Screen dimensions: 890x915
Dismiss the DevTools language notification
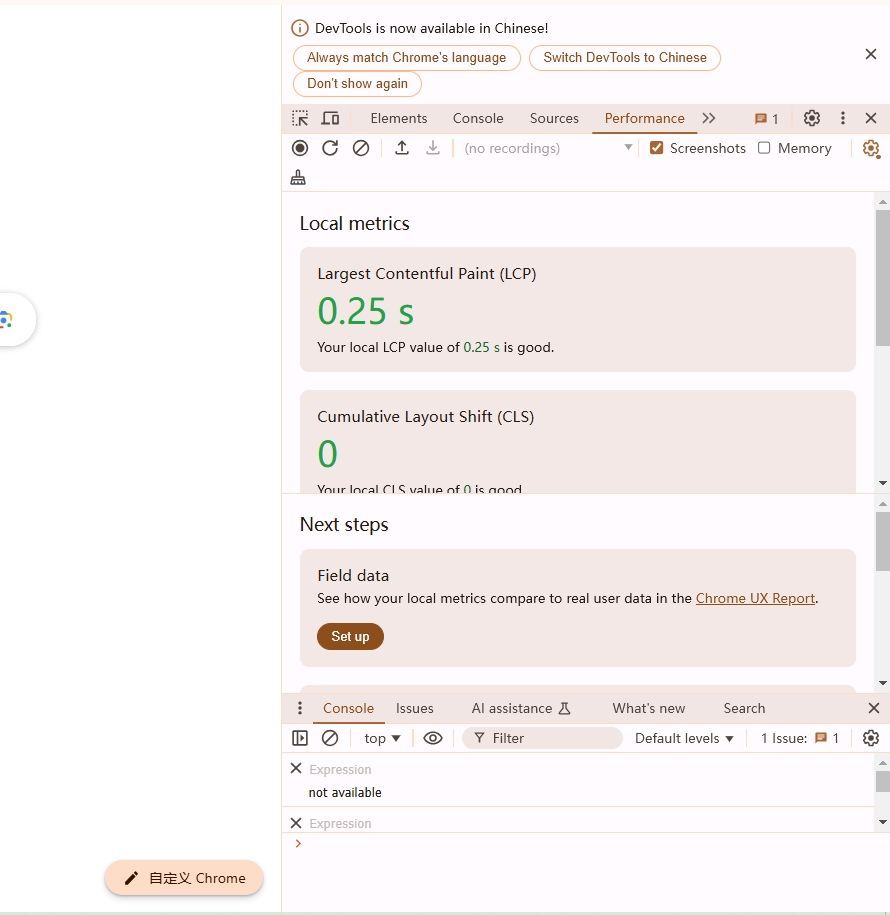pos(871,54)
